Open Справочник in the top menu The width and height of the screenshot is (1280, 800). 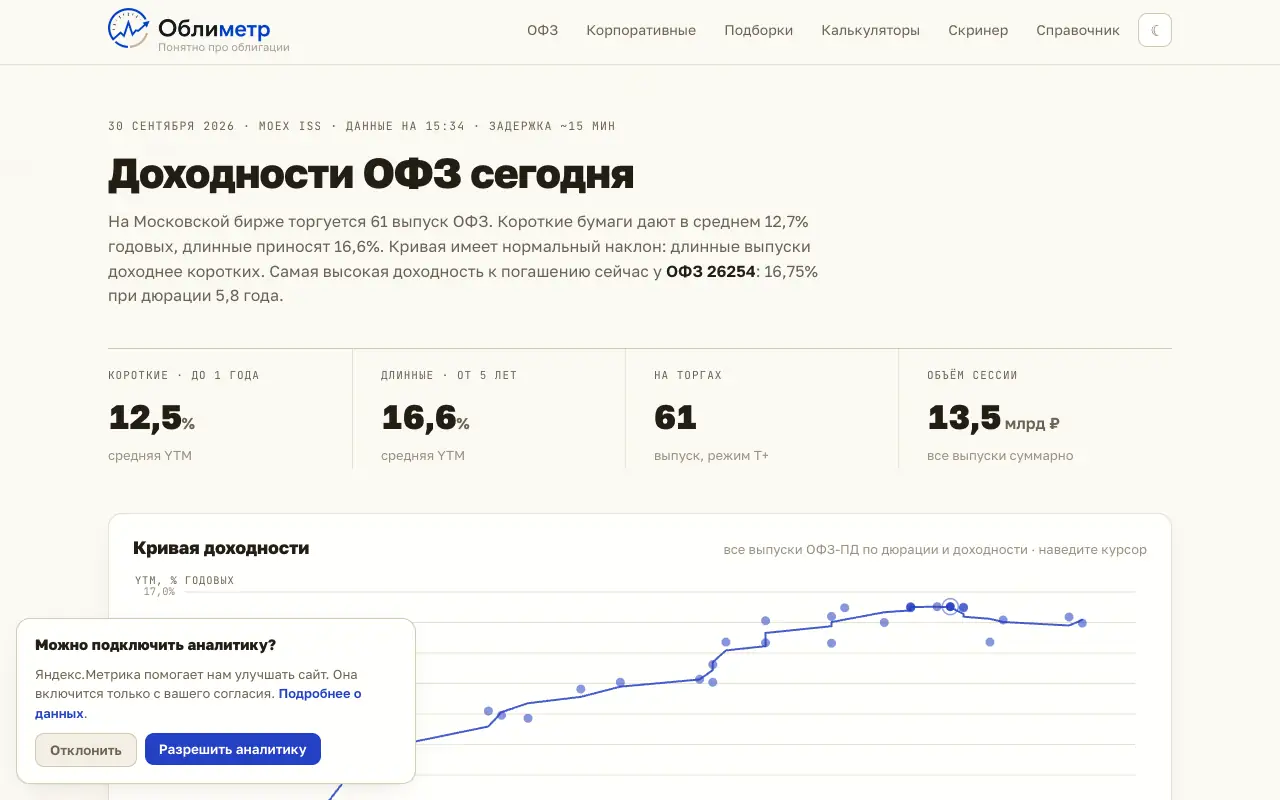pos(1078,30)
